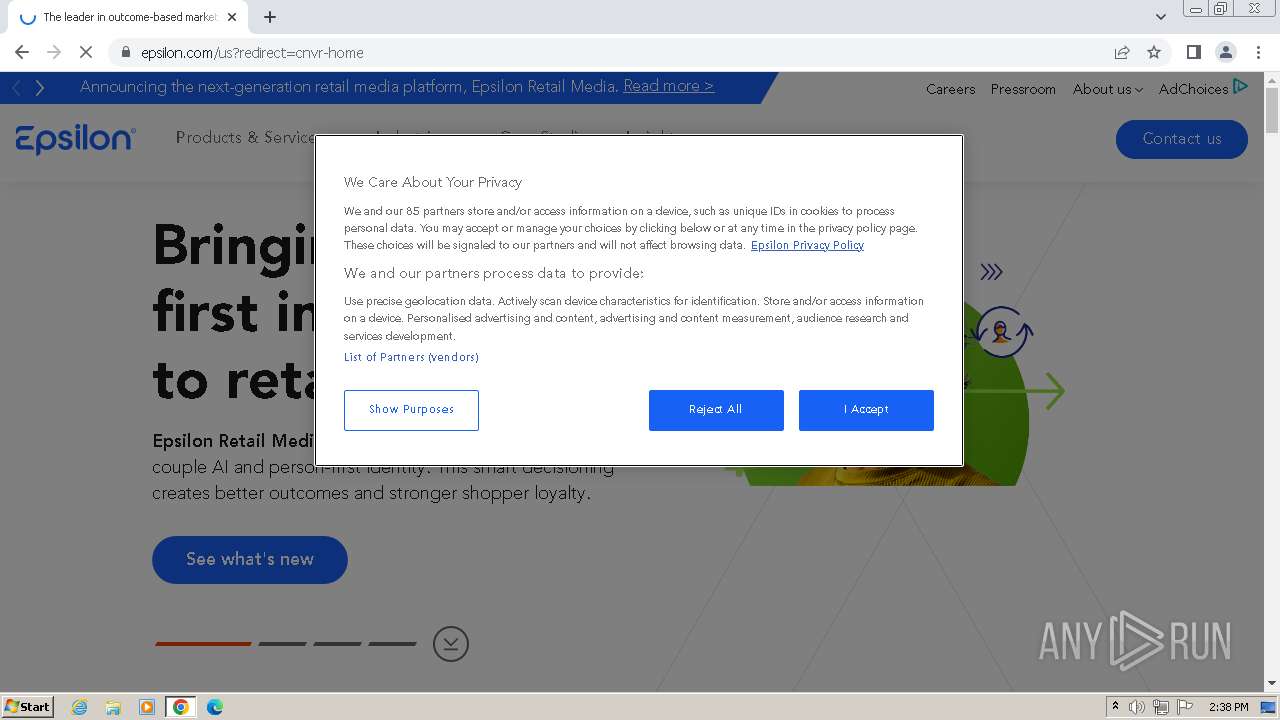Select the Chrome taskbar icon
1280x720 pixels.
click(x=181, y=707)
